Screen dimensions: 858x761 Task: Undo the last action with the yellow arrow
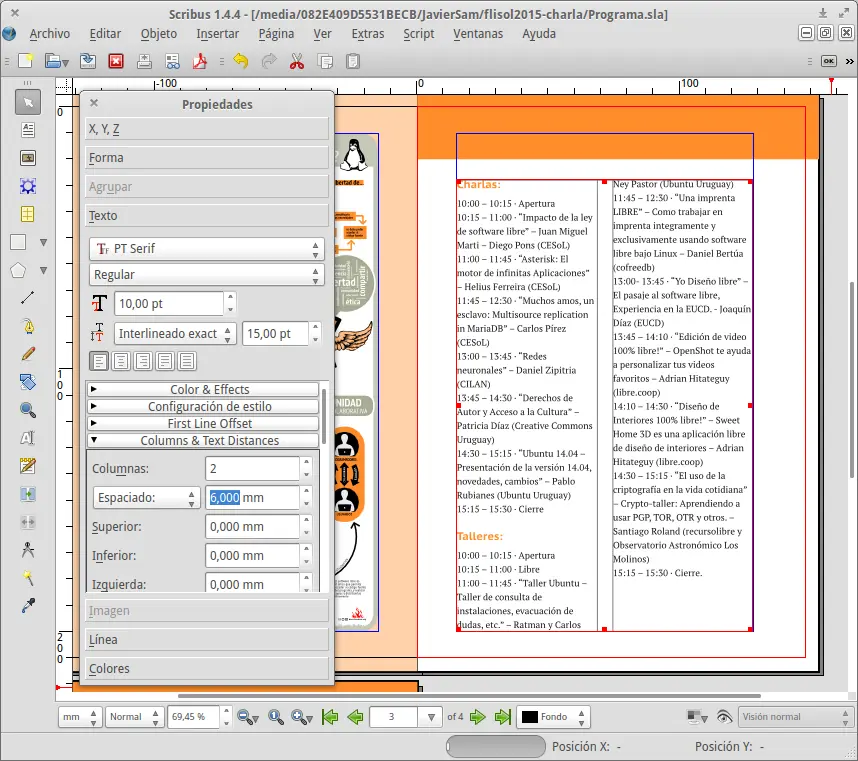click(241, 61)
